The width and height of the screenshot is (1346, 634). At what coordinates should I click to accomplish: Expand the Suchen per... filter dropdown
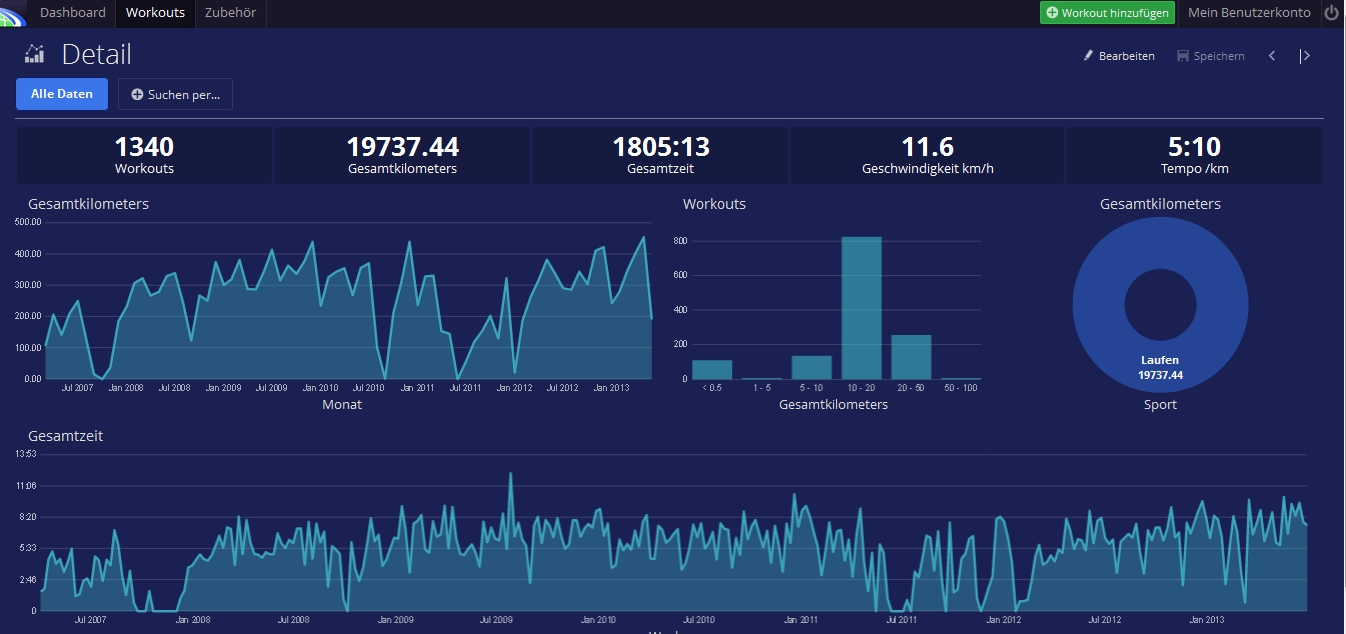click(175, 94)
